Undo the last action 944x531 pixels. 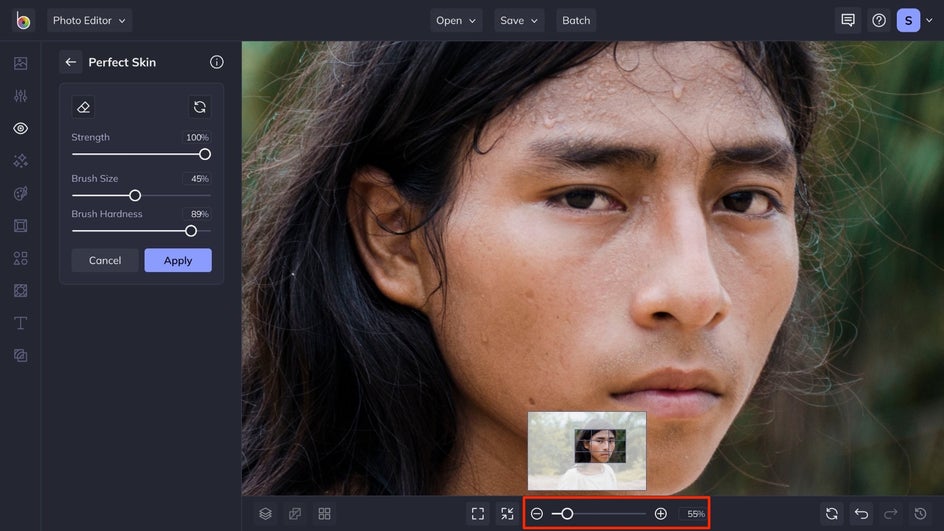tap(862, 514)
